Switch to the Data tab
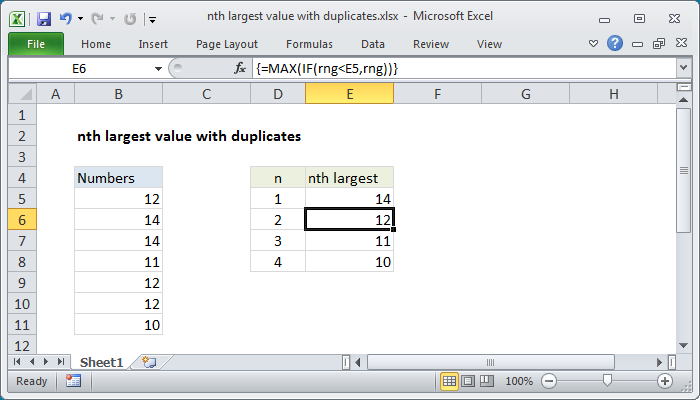The height and width of the screenshot is (400, 700). pos(373,44)
